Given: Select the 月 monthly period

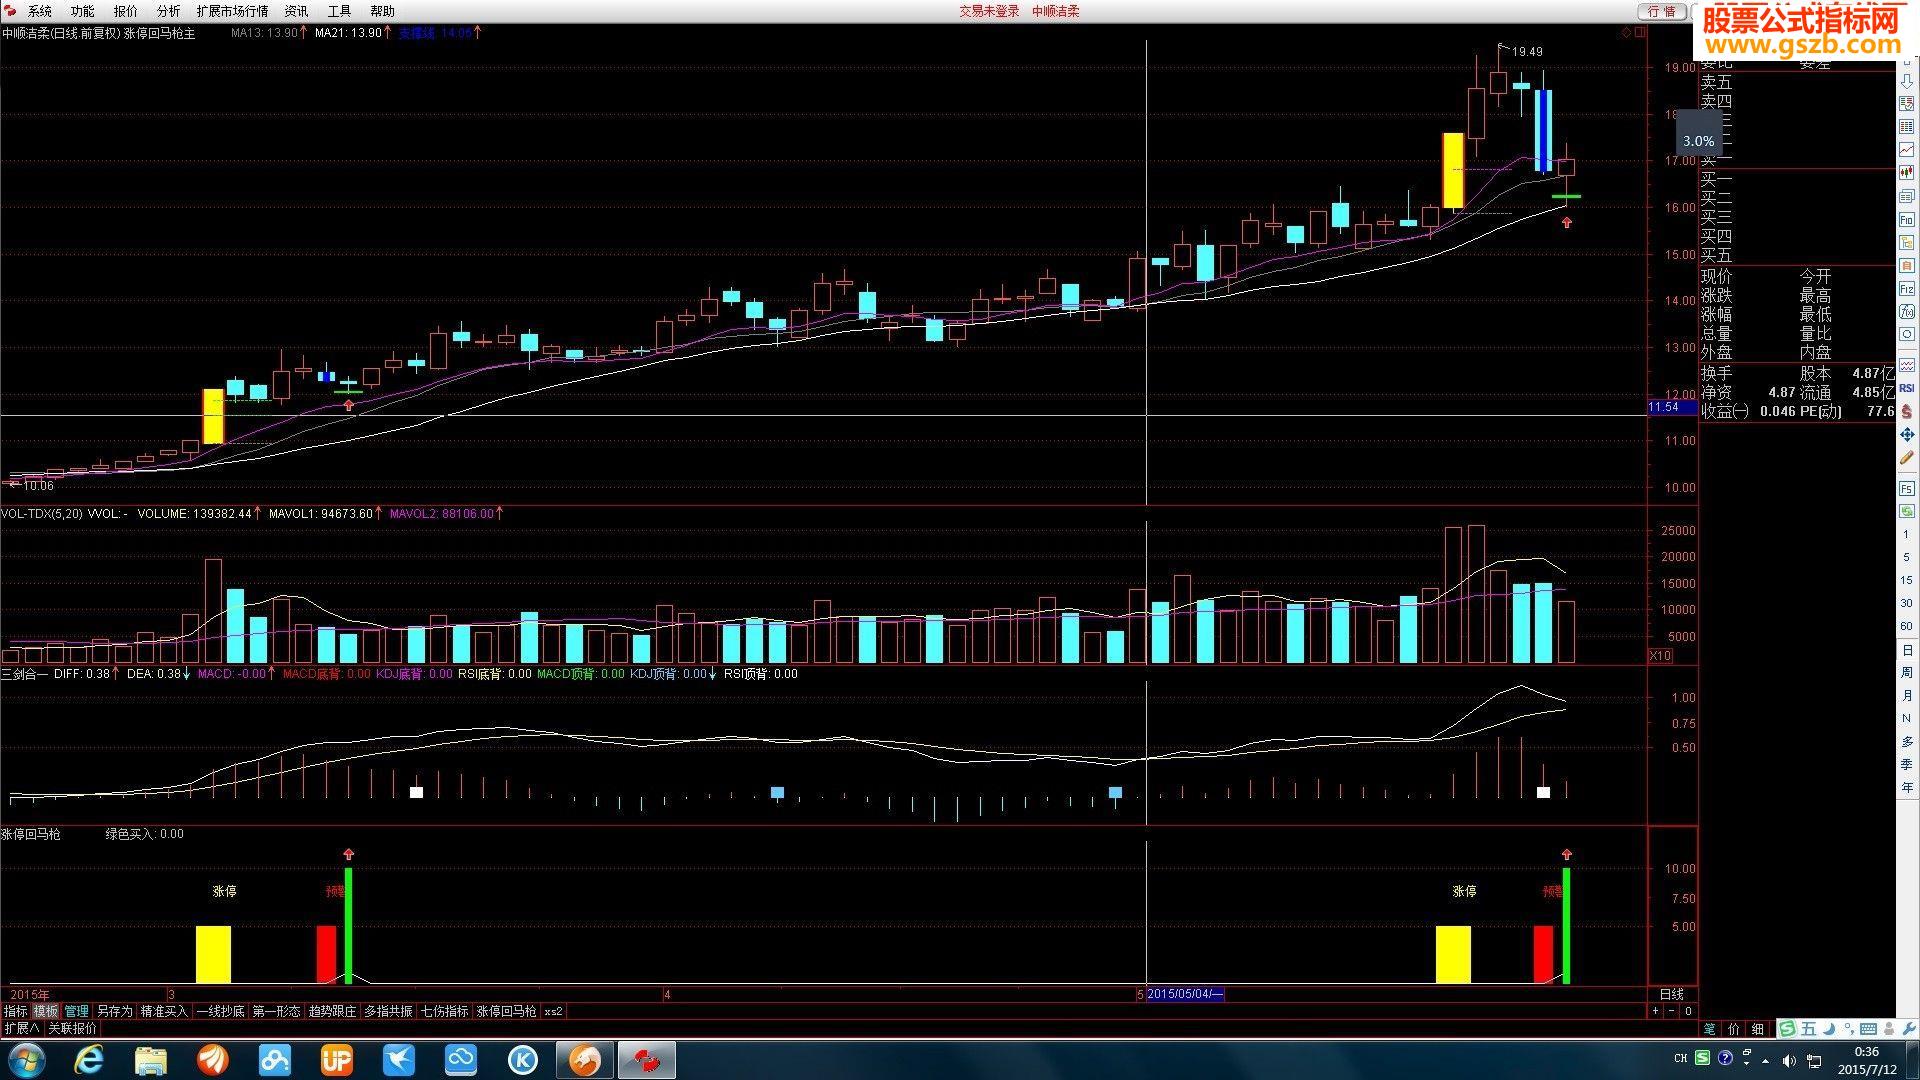Looking at the screenshot, I should pyautogui.click(x=1907, y=696).
